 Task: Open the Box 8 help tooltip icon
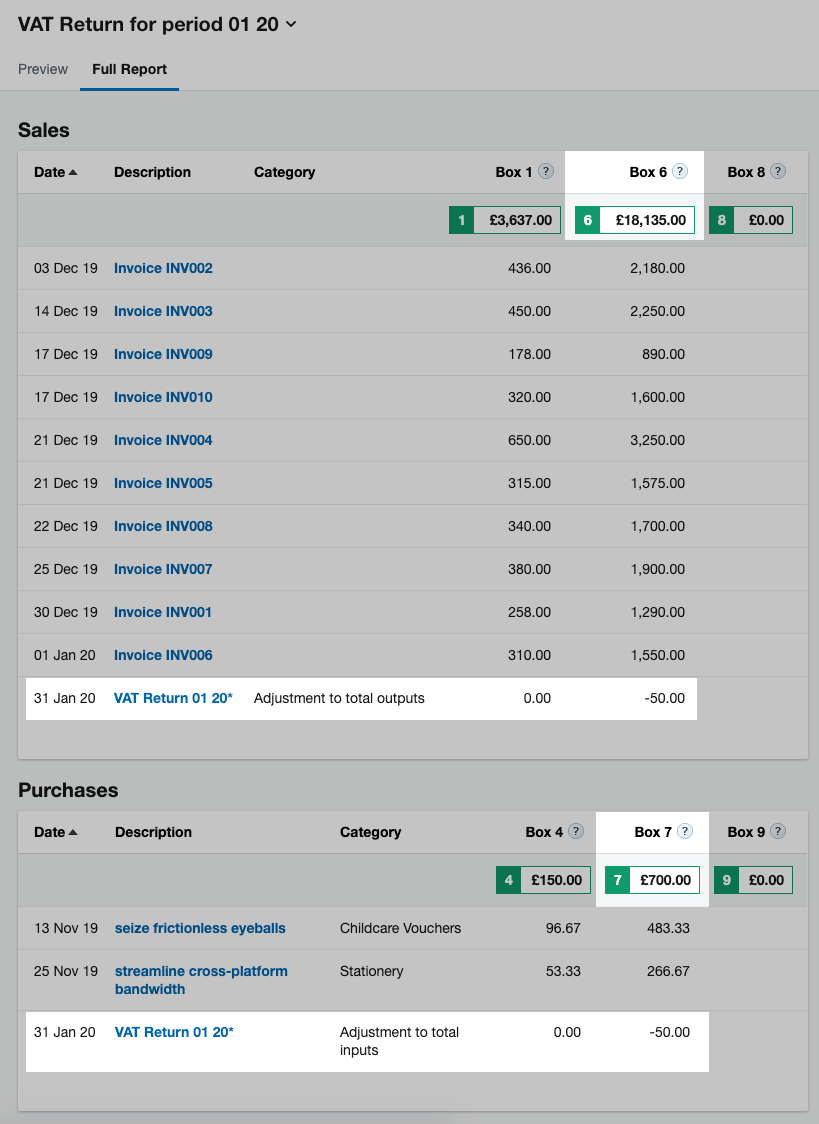click(778, 172)
